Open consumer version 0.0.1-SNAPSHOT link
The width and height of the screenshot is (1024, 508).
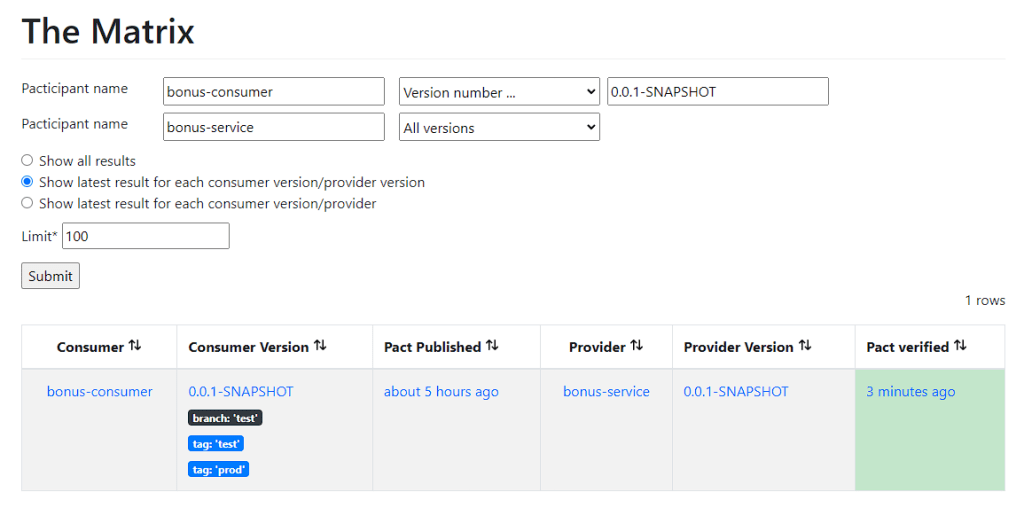coord(241,392)
